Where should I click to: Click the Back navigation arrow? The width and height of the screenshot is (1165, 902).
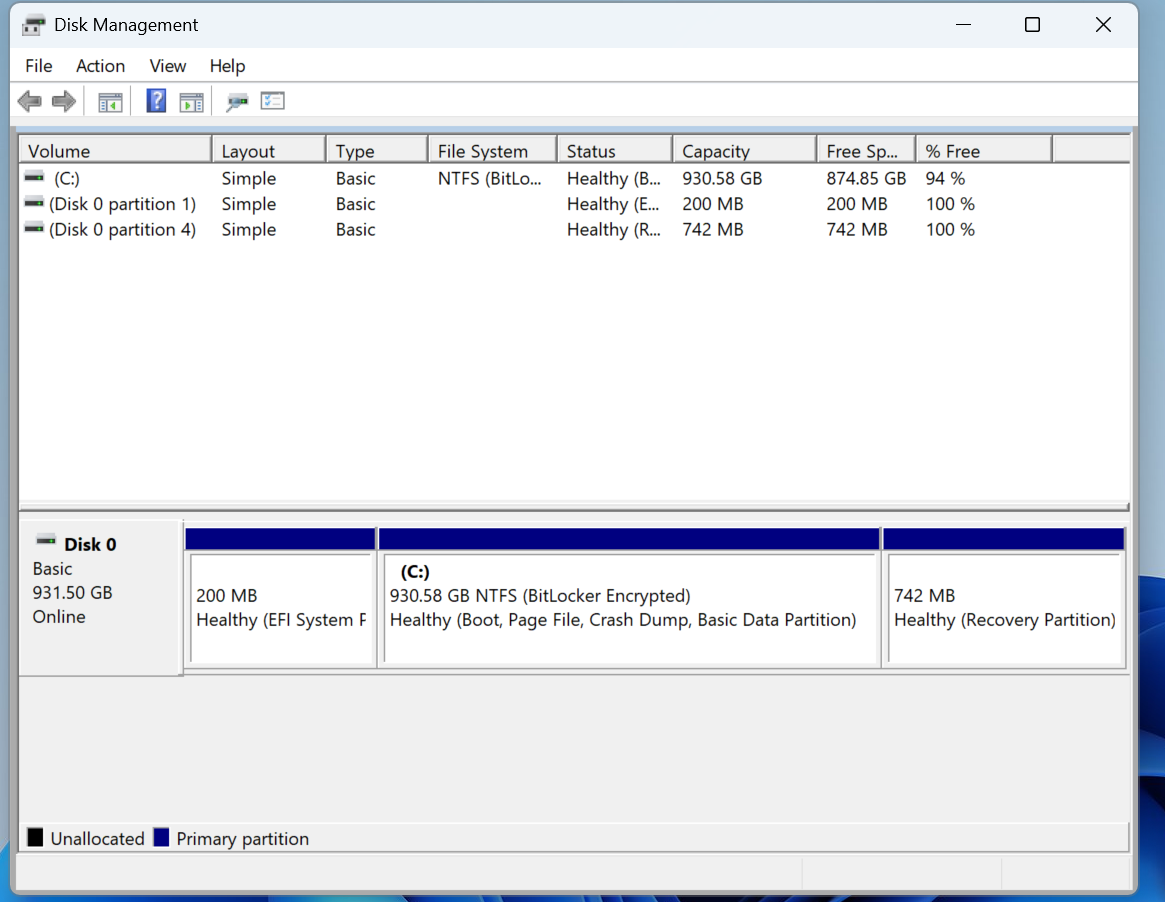click(29, 101)
